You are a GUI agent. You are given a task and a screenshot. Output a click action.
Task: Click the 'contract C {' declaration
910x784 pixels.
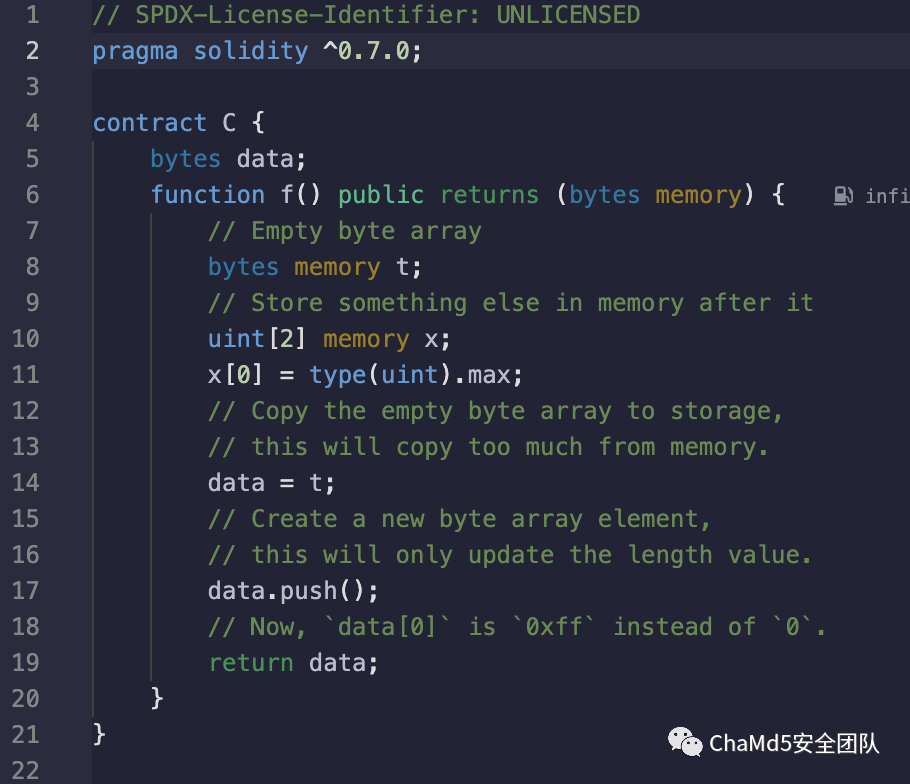[179, 122]
